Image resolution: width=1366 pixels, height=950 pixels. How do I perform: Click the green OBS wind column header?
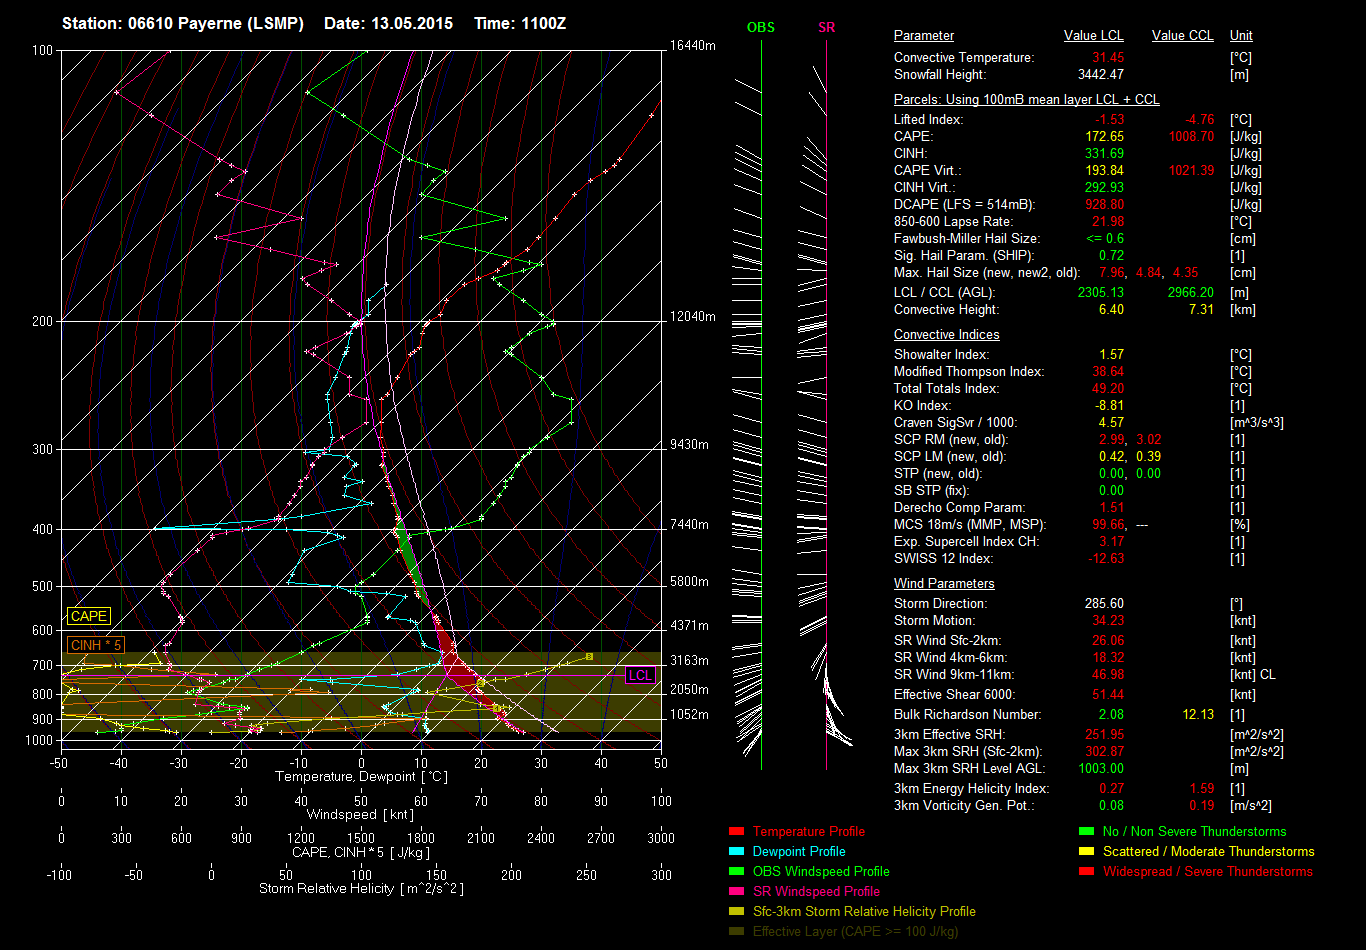tap(761, 28)
